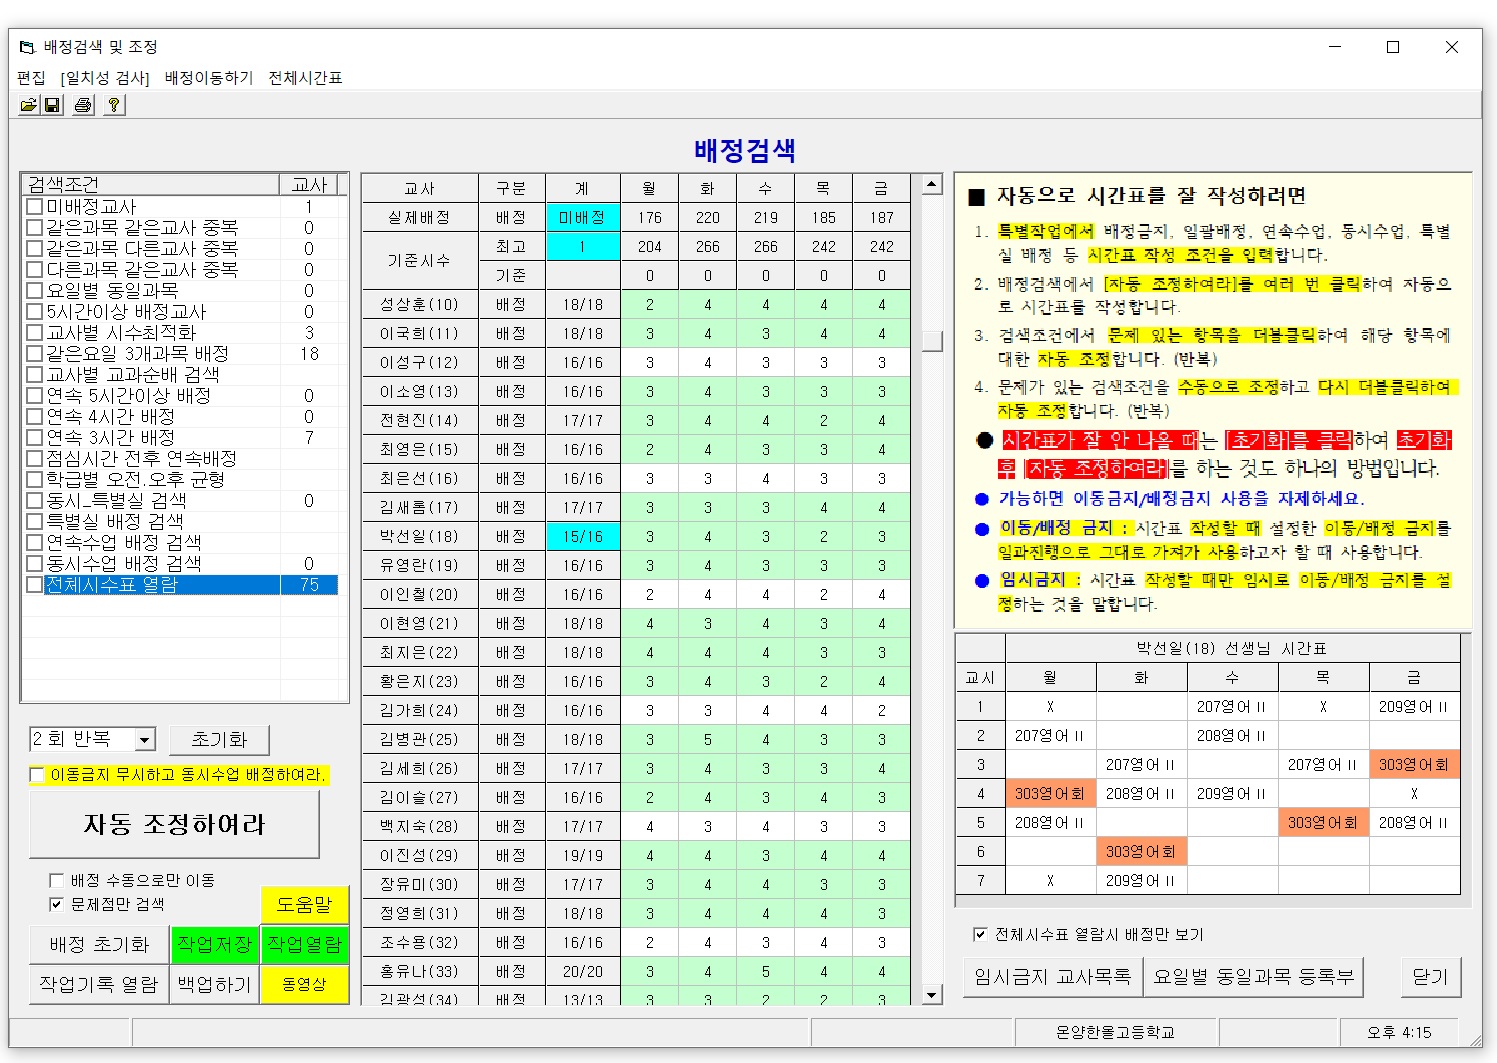Click the 백업하기 button
The height and width of the screenshot is (1063, 1497).
214,985
